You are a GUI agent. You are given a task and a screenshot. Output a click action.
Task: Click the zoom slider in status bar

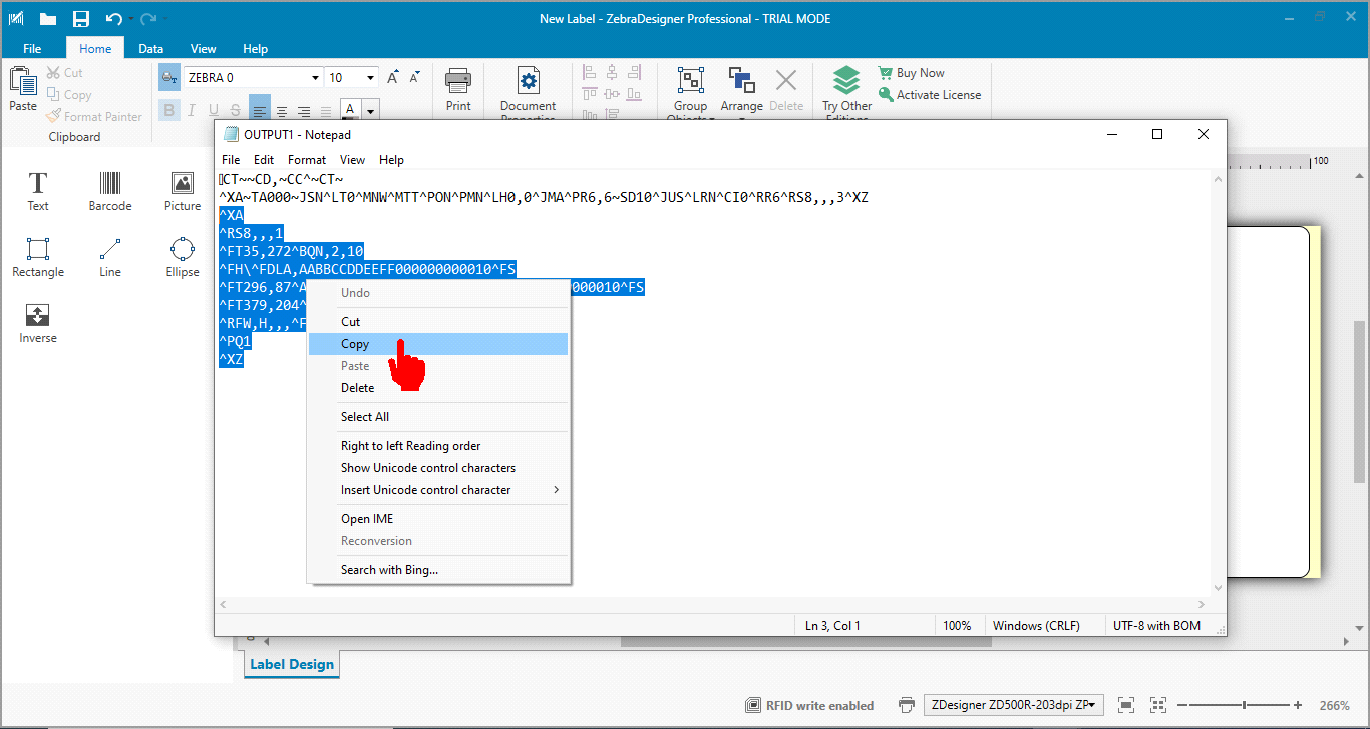click(1244, 705)
